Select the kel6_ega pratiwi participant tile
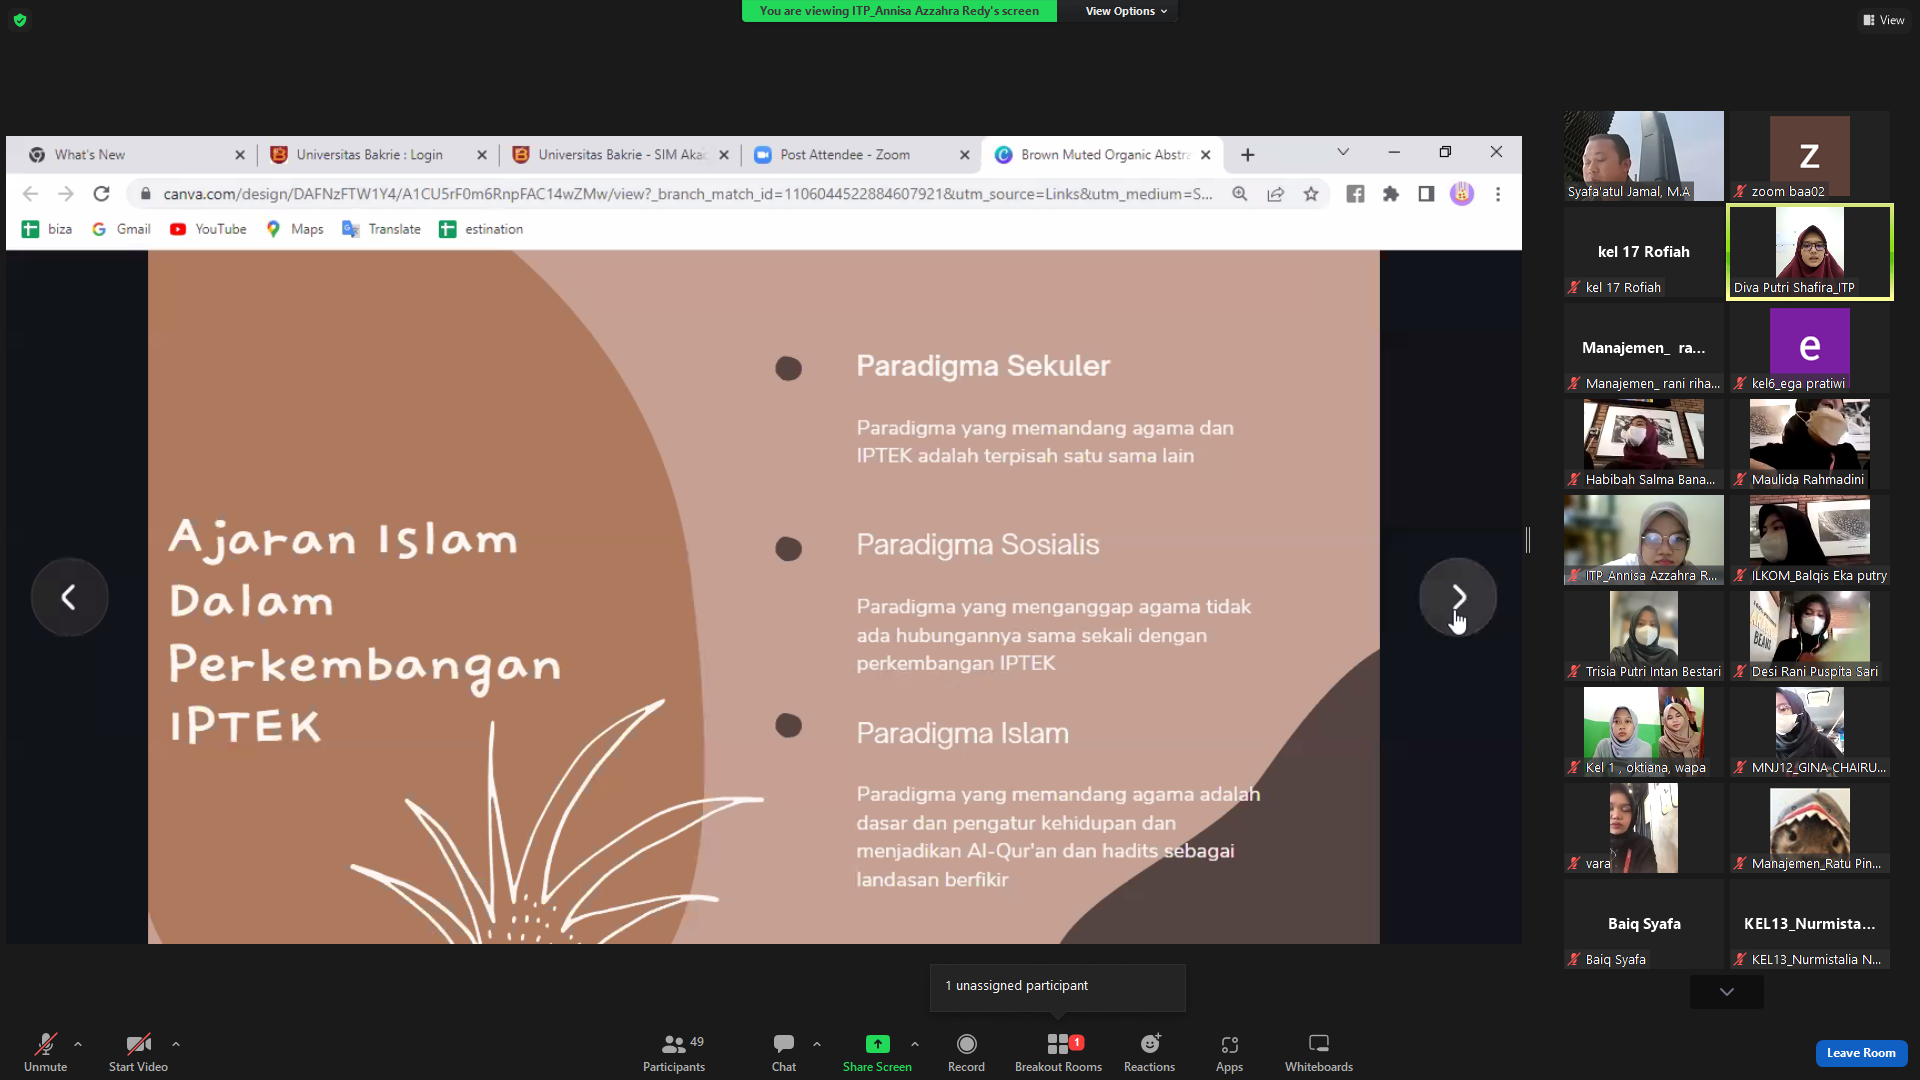 (1810, 348)
